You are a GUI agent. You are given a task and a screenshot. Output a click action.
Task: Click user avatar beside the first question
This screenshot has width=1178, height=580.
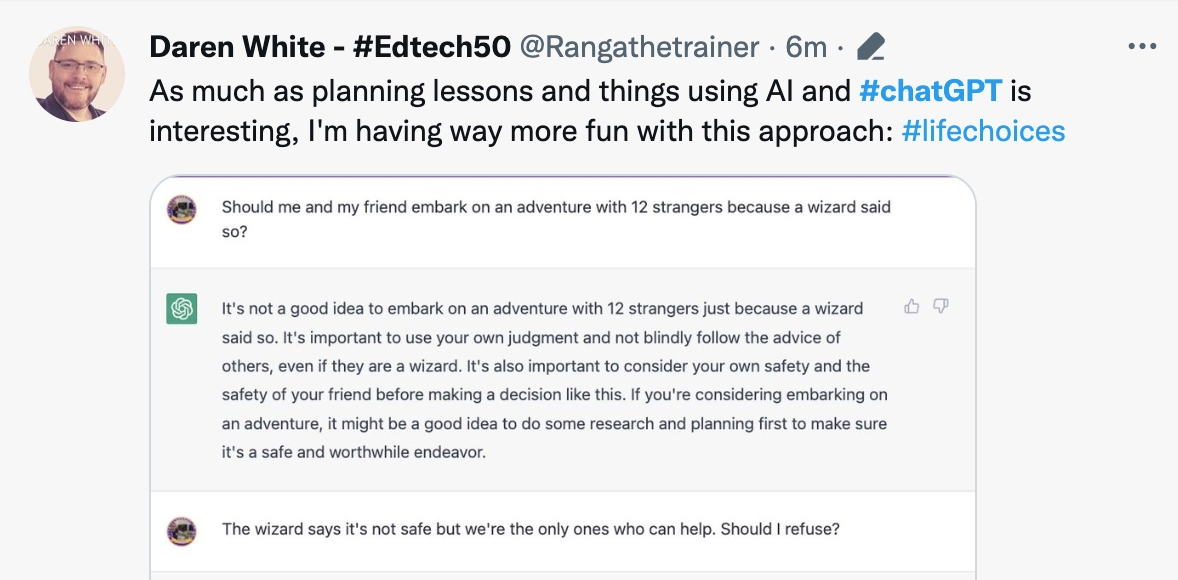pos(181,209)
